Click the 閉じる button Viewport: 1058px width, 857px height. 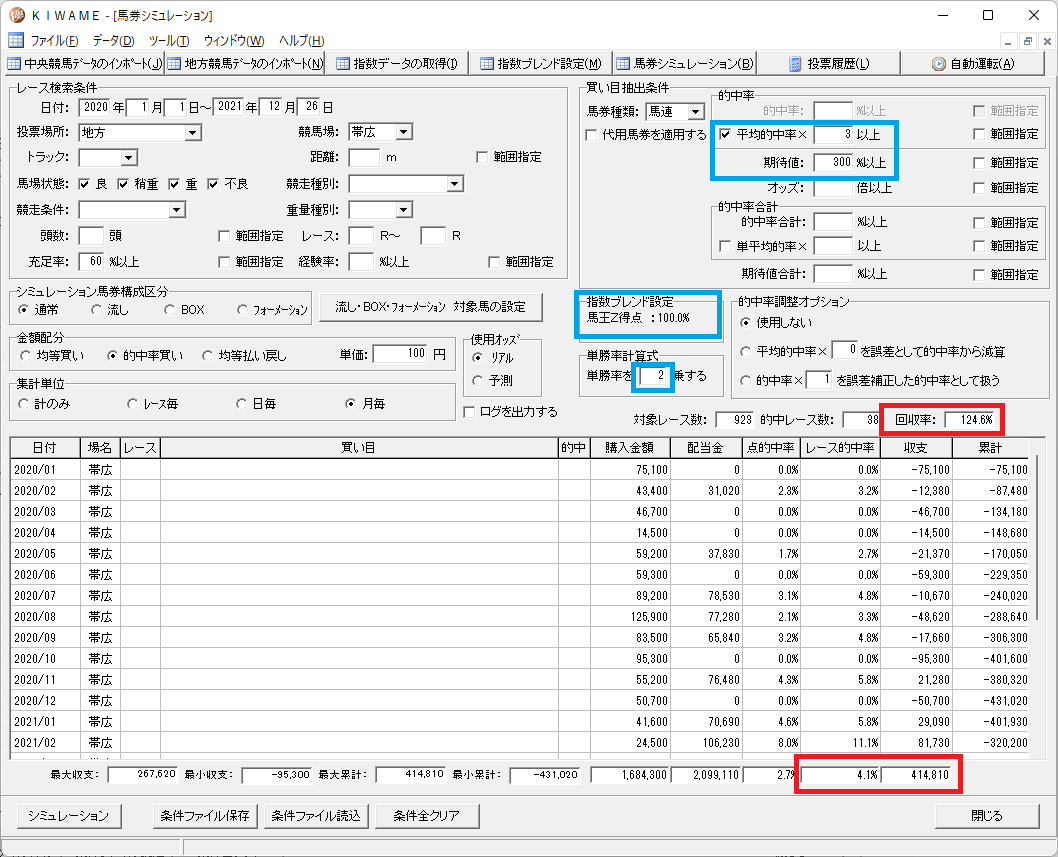click(986, 816)
